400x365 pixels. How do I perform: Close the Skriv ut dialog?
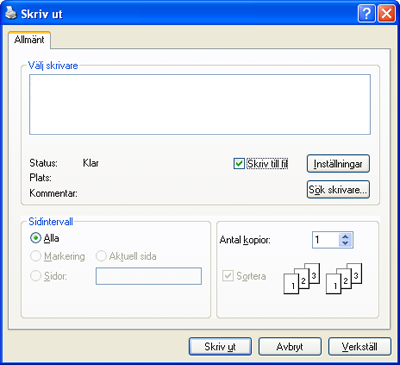[387, 14]
